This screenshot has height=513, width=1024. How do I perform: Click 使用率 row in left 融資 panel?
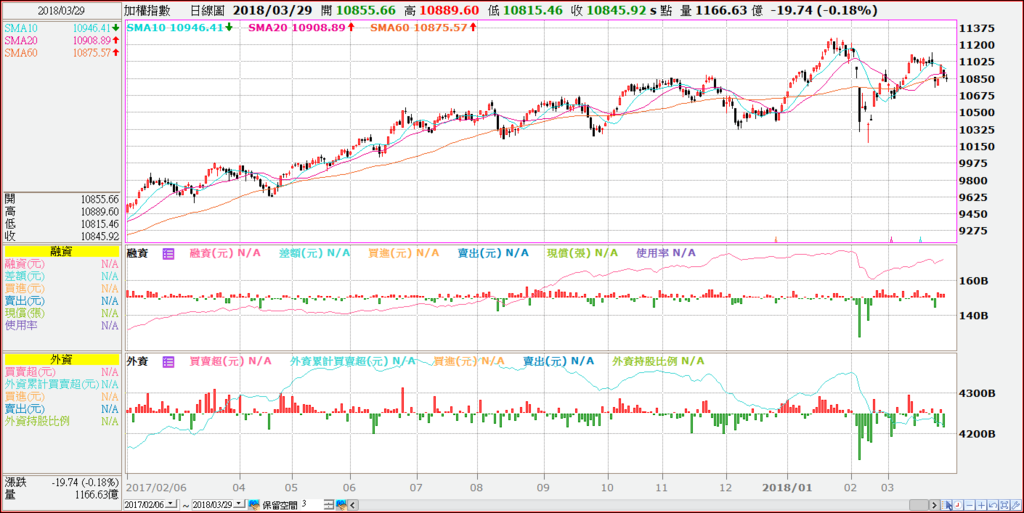click(61, 325)
